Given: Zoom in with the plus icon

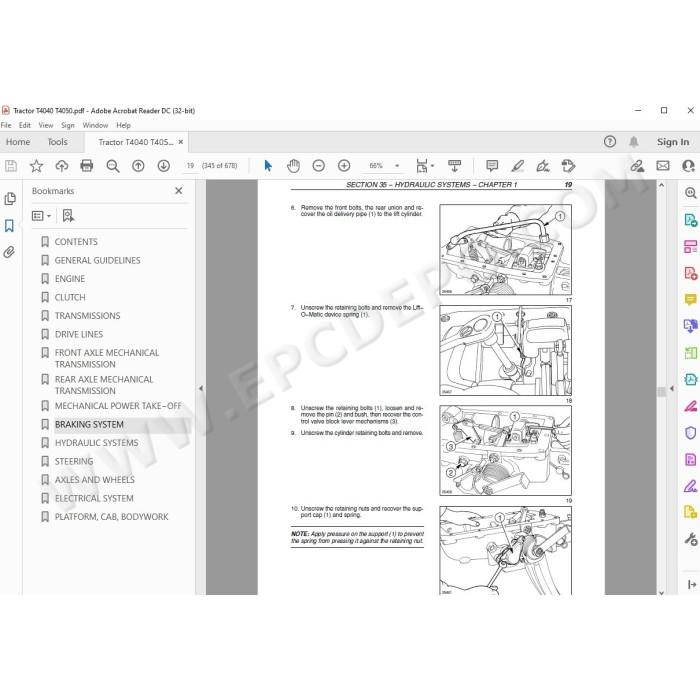Looking at the screenshot, I should (344, 166).
